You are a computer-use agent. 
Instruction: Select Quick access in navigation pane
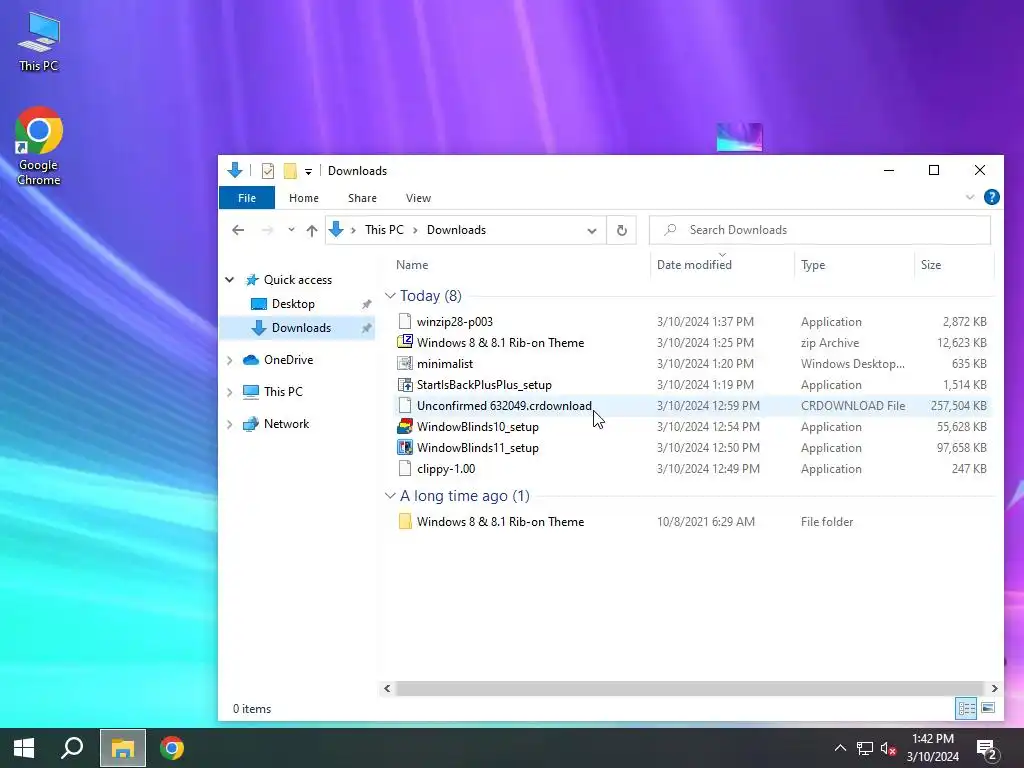tap(298, 280)
